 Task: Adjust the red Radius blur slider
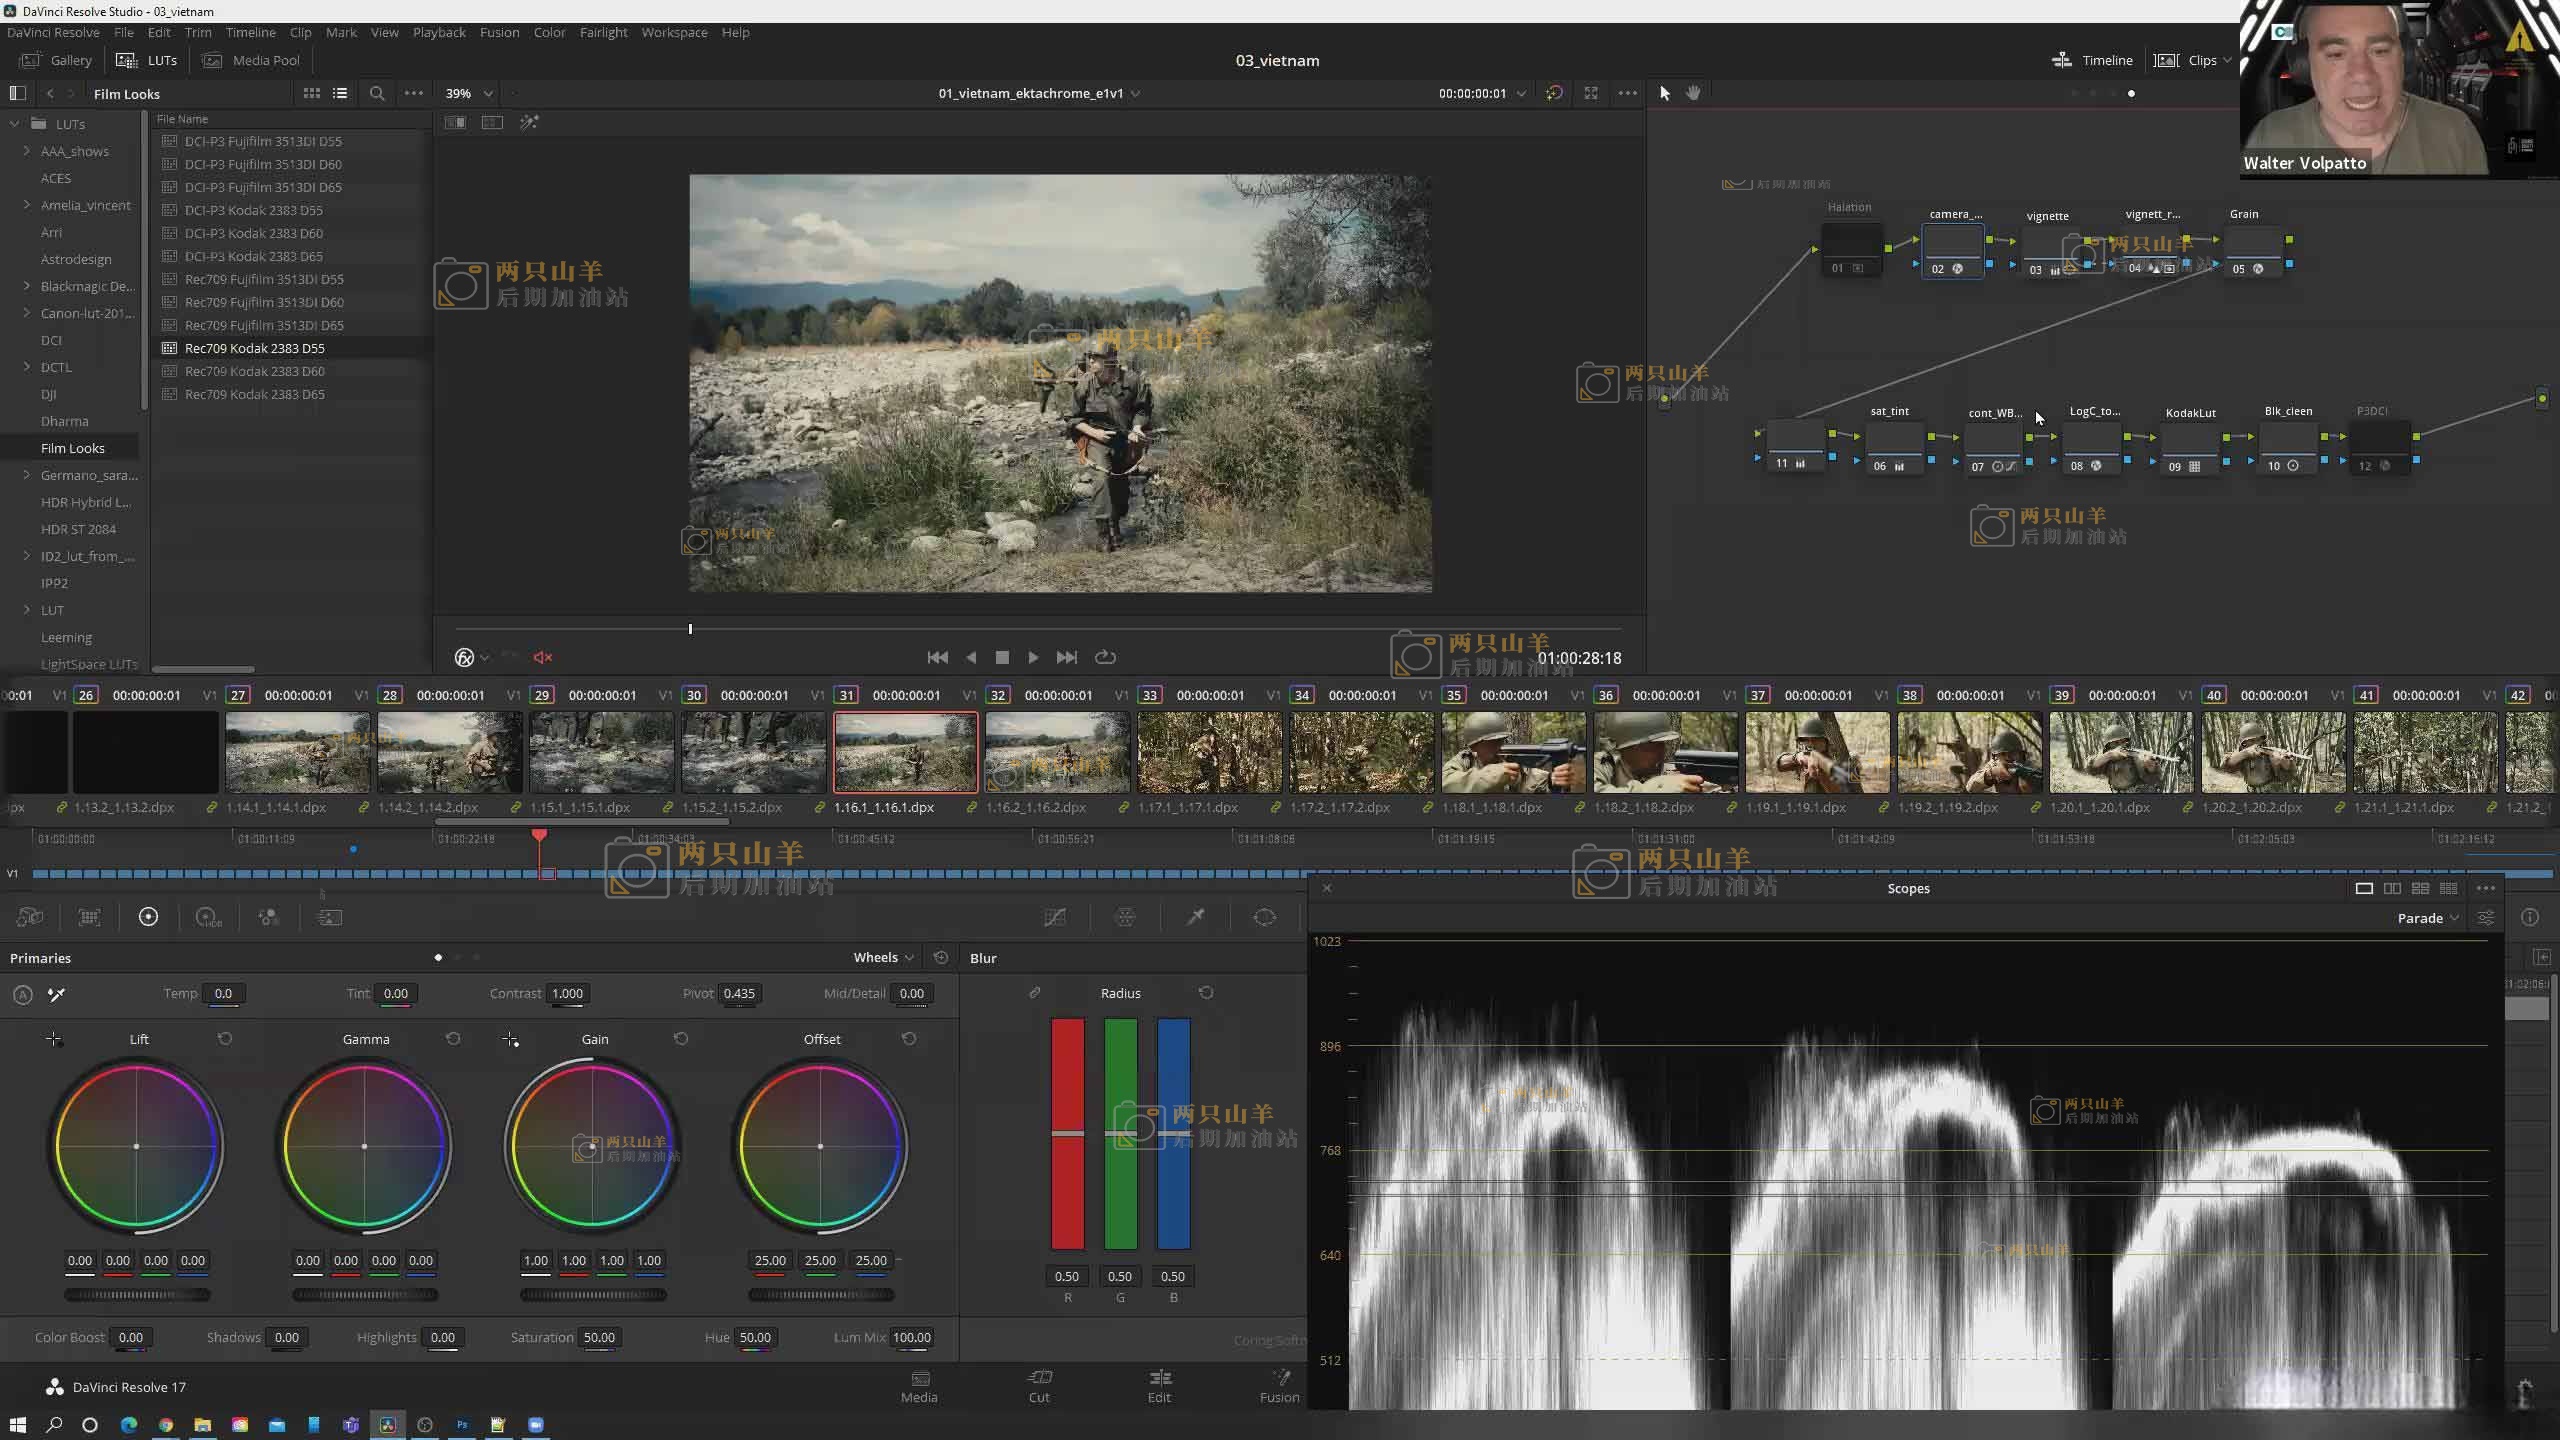click(x=1067, y=1133)
